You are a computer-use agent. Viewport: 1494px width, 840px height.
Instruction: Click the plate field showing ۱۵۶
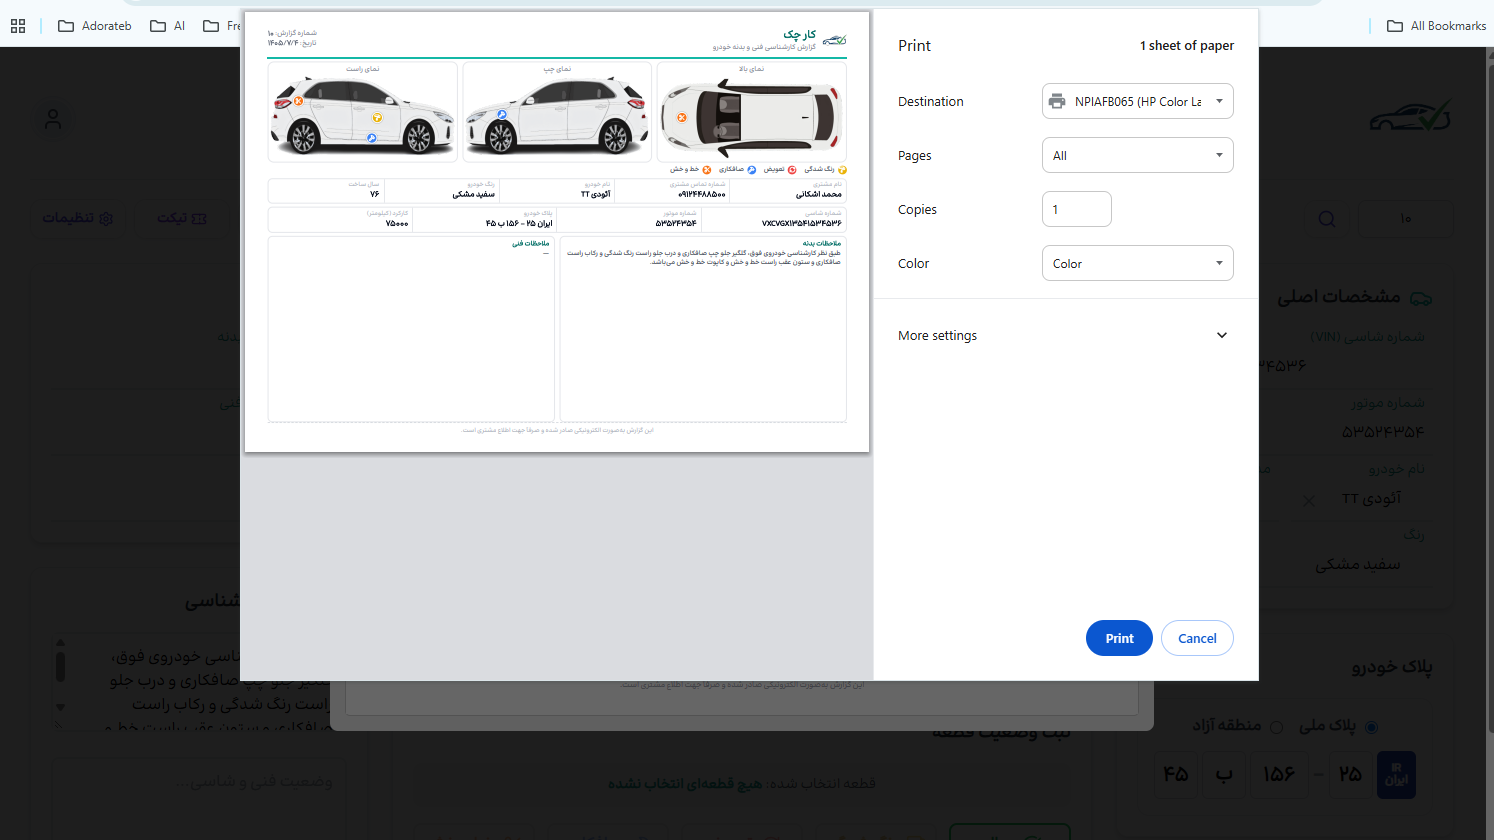[1278, 774]
